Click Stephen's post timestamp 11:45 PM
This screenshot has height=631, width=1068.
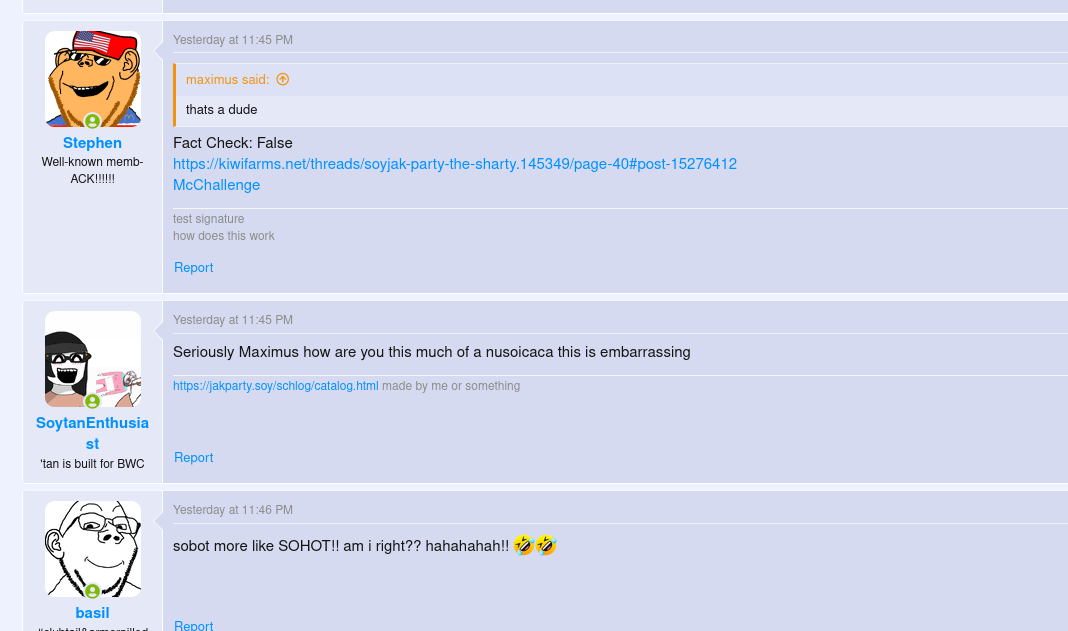pyautogui.click(x=233, y=40)
